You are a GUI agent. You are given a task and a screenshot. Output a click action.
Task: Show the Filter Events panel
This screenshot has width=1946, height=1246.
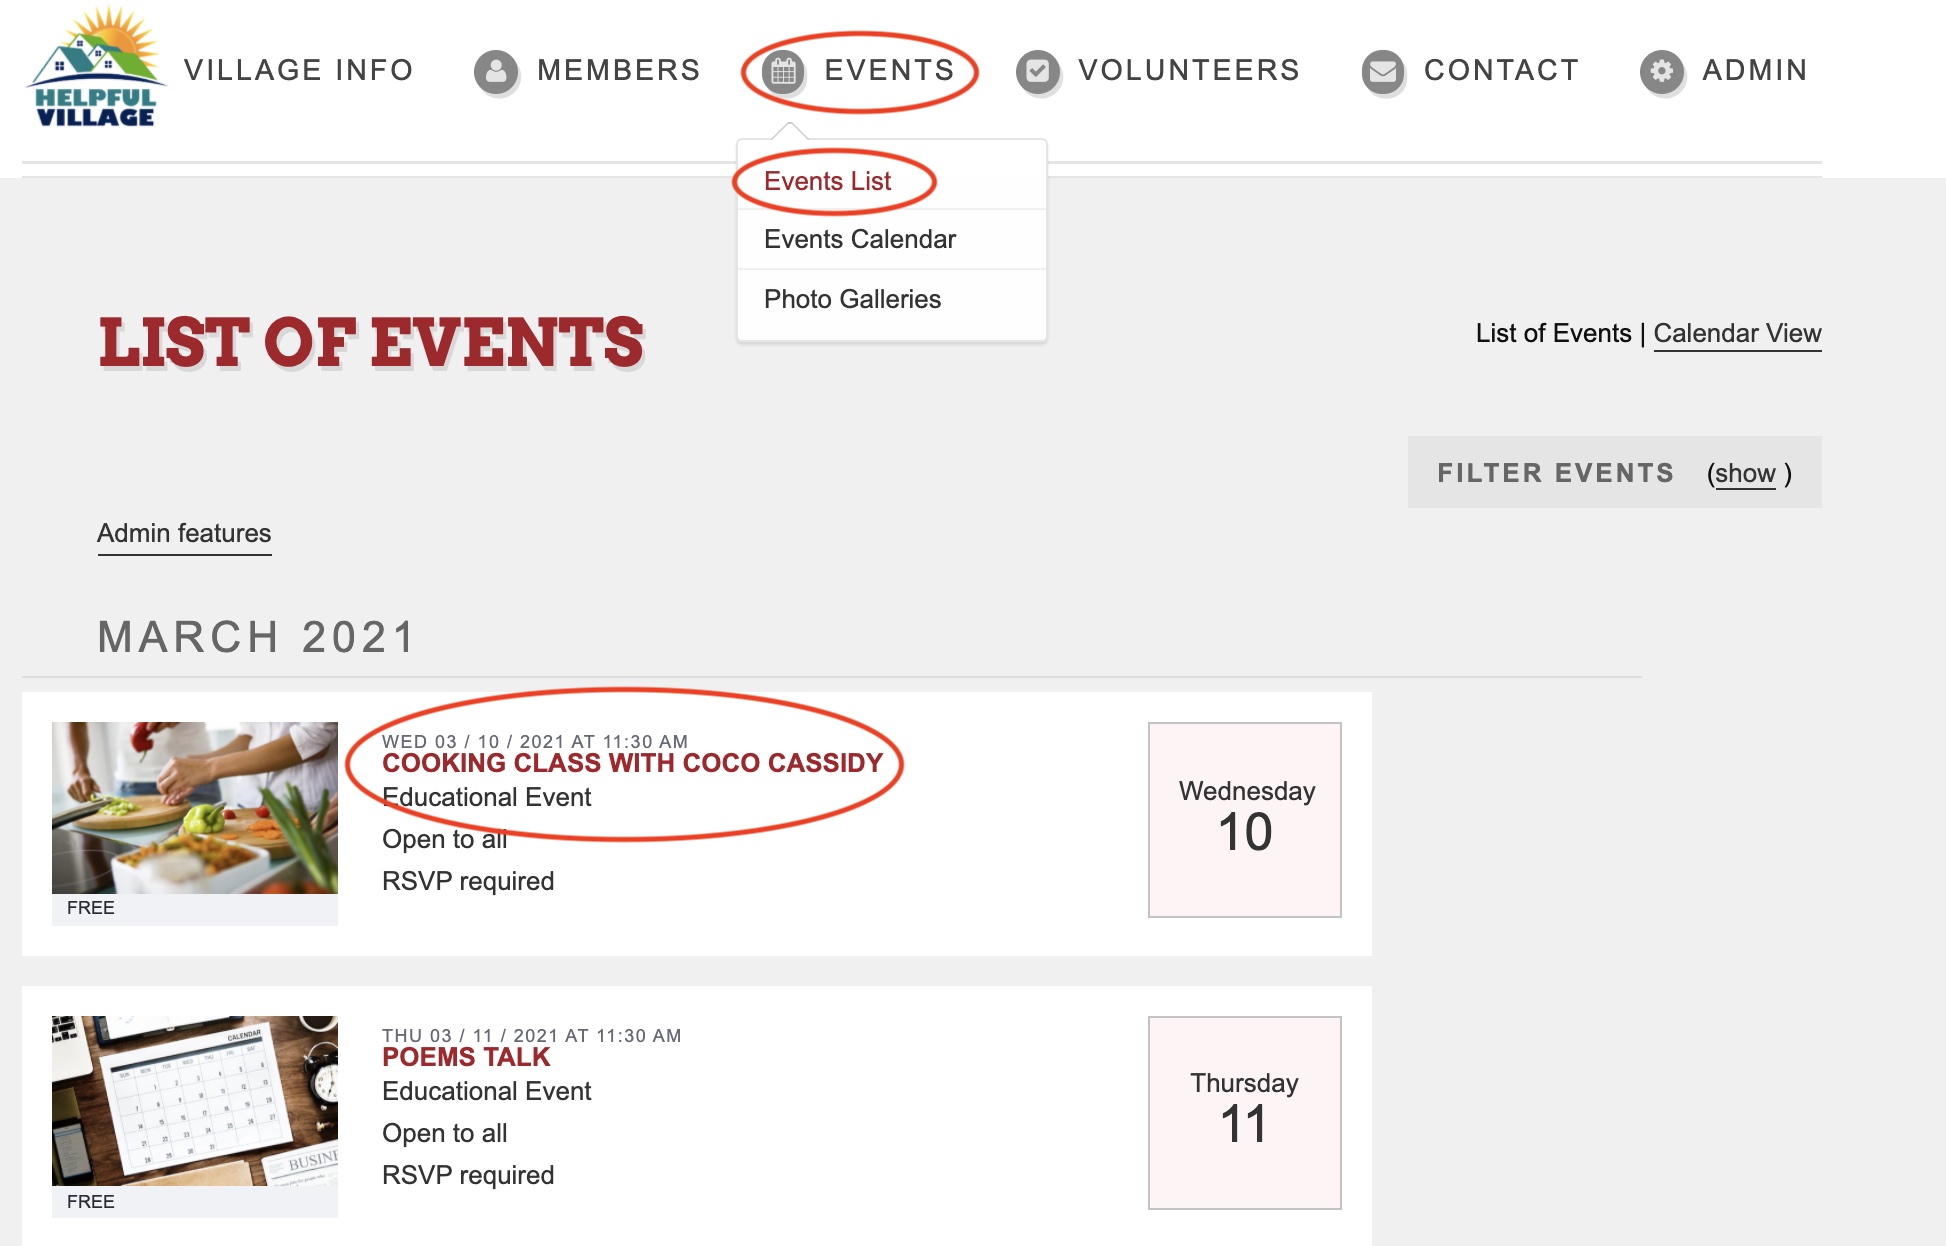(1745, 473)
